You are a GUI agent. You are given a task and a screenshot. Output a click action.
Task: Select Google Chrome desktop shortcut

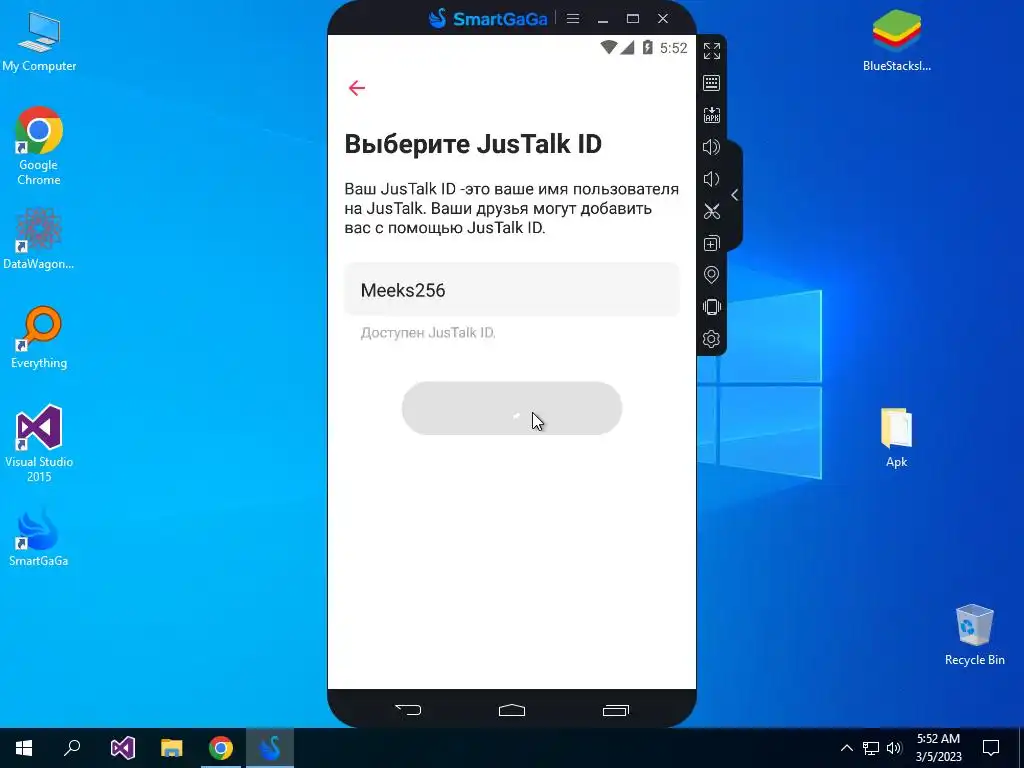pyautogui.click(x=39, y=146)
